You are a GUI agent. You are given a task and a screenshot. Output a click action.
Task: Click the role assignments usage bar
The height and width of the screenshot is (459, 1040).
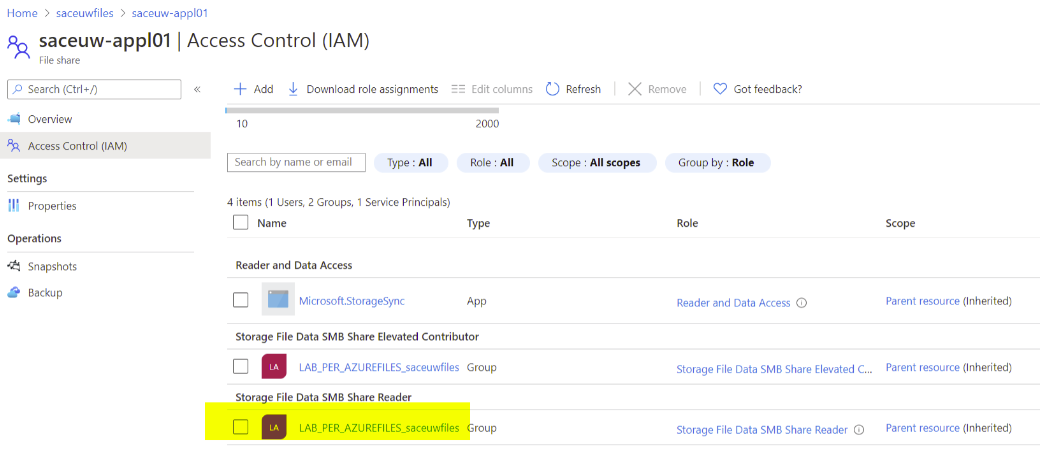(x=362, y=111)
